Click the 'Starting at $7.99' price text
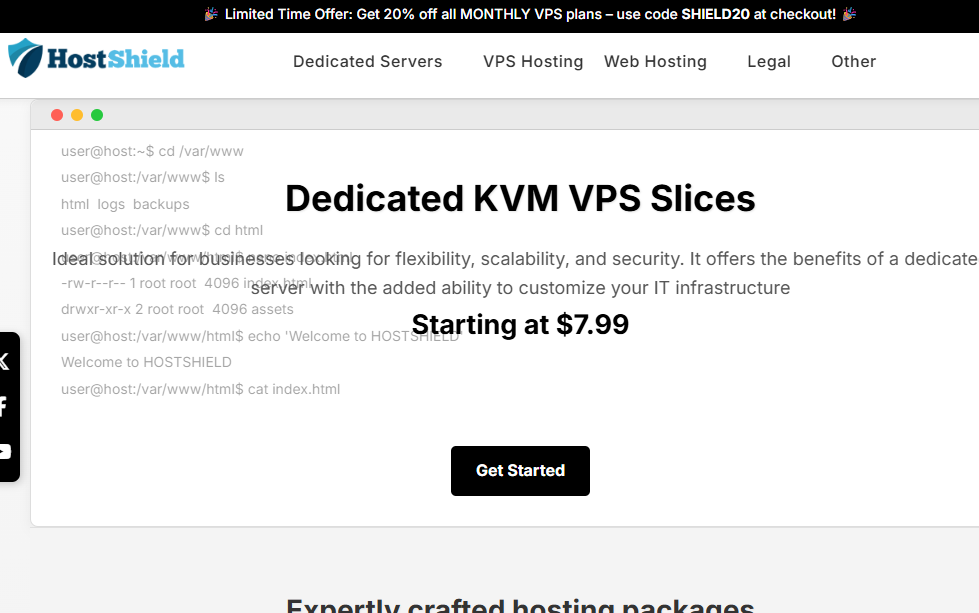The width and height of the screenshot is (979, 613). point(520,324)
